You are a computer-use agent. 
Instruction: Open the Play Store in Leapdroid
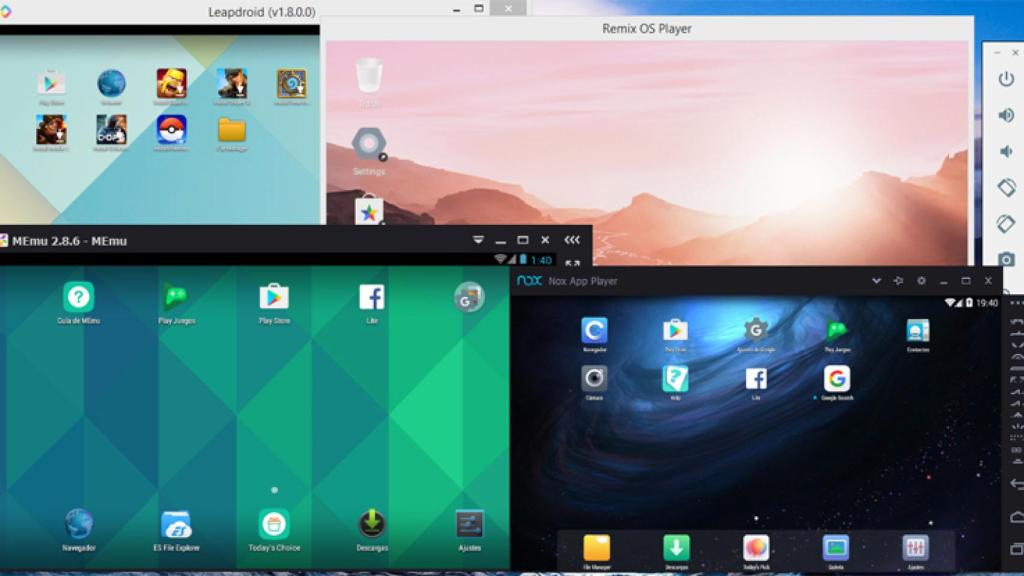(50, 84)
